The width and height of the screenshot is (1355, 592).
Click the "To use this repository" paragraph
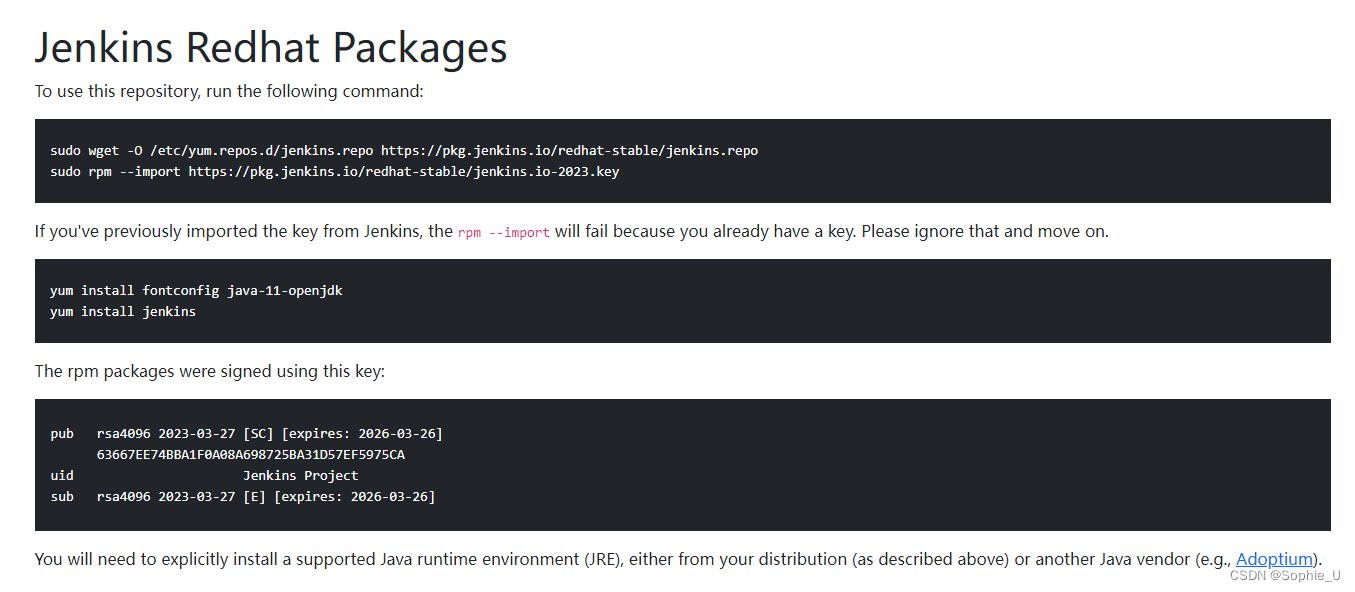click(229, 91)
